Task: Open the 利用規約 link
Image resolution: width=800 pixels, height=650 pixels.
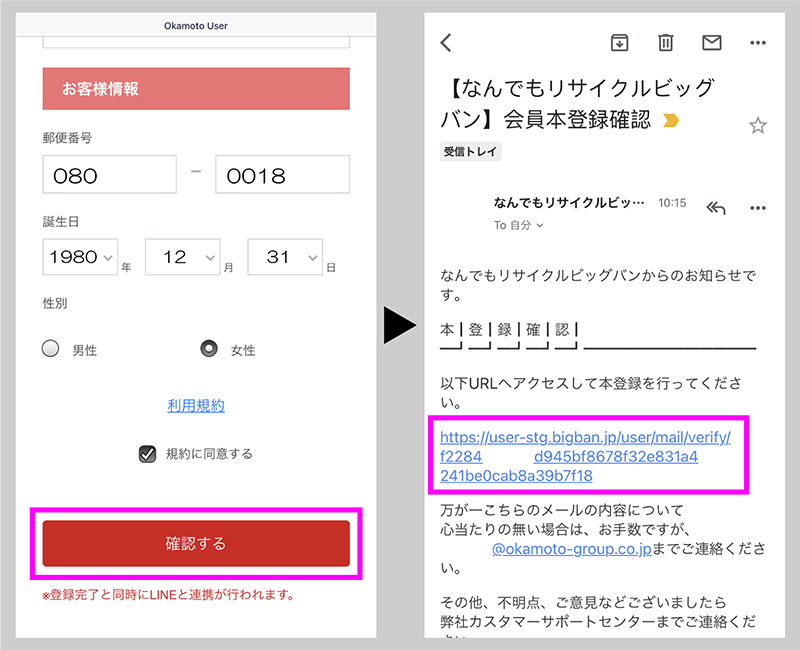Action: click(196, 405)
